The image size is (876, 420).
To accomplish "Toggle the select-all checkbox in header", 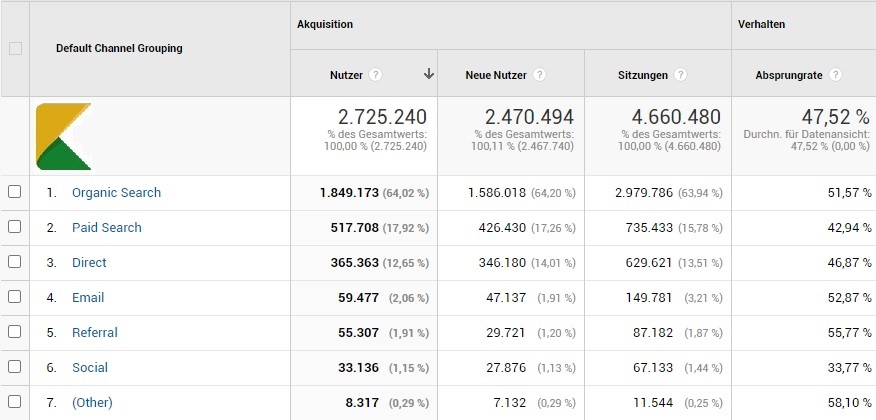I will (15, 48).
